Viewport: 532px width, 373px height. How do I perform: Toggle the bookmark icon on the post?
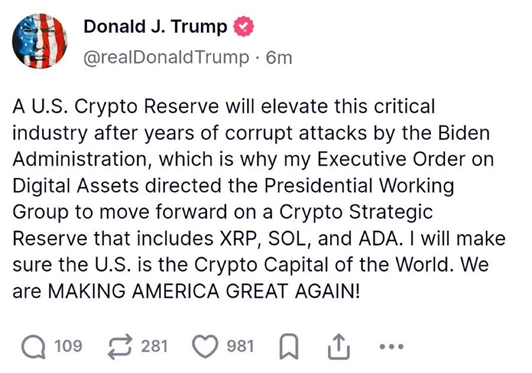point(289,347)
